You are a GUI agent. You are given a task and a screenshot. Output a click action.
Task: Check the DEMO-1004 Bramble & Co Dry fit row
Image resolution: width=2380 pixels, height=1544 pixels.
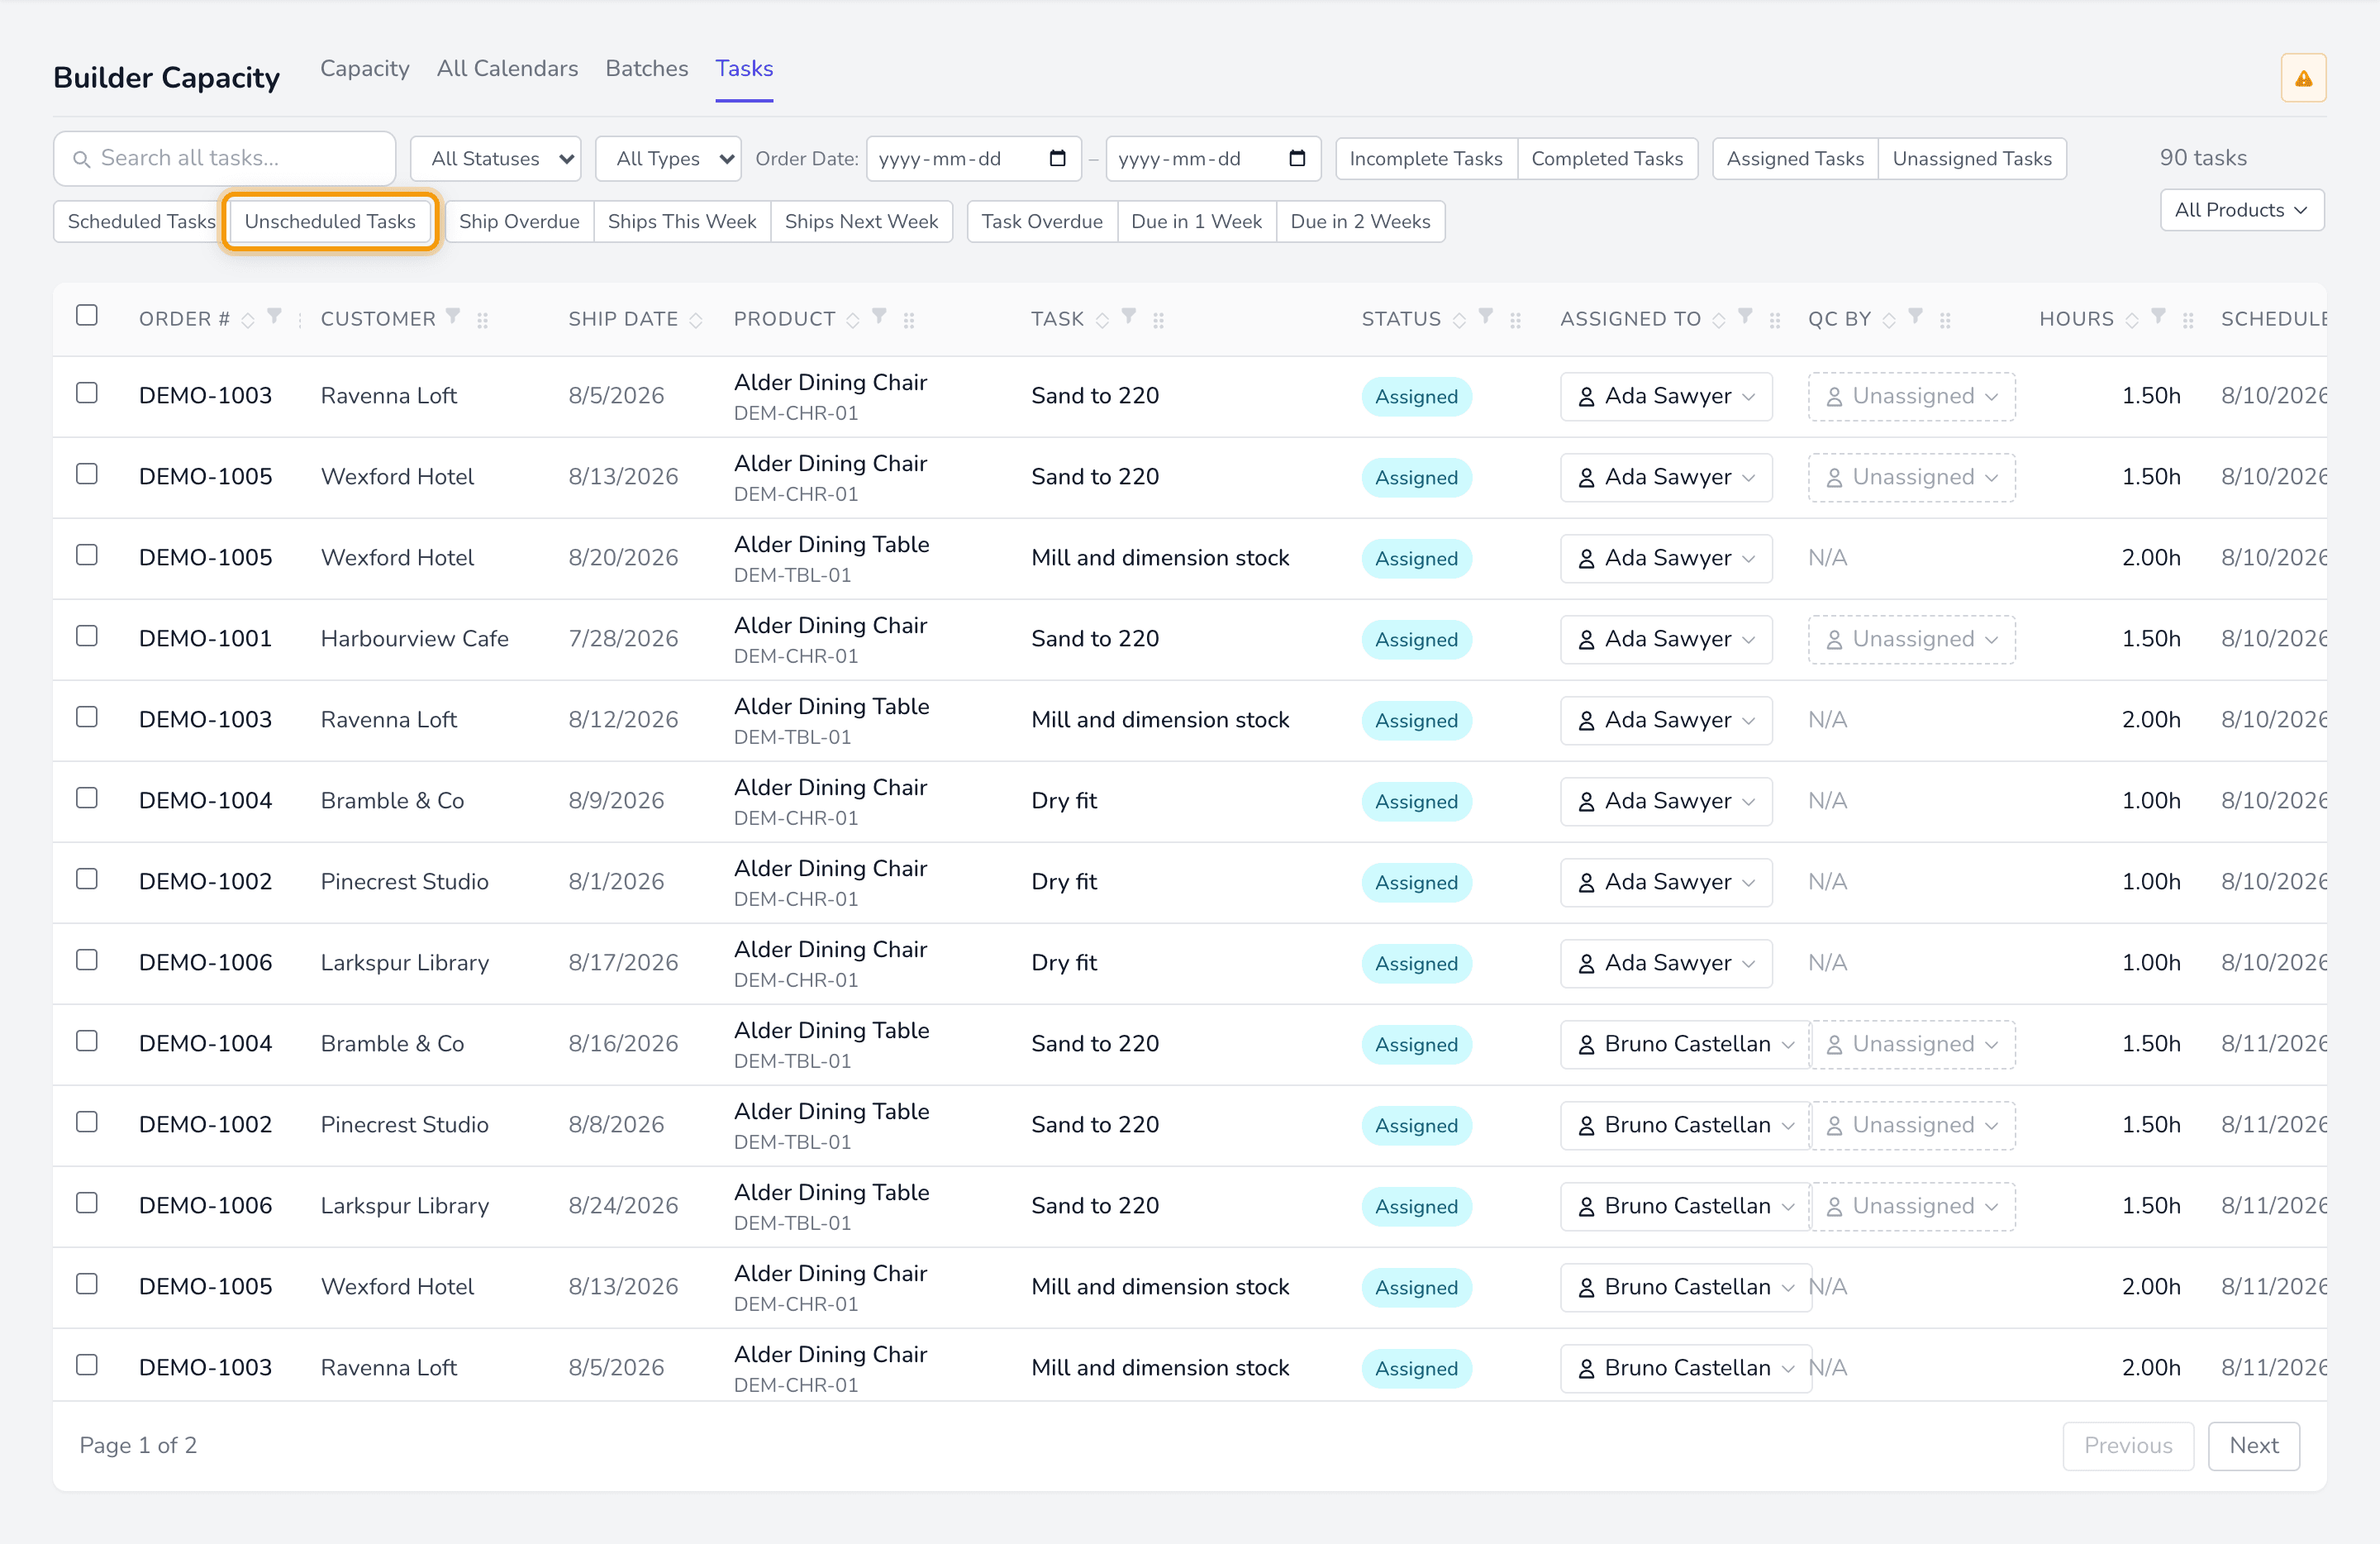87,798
